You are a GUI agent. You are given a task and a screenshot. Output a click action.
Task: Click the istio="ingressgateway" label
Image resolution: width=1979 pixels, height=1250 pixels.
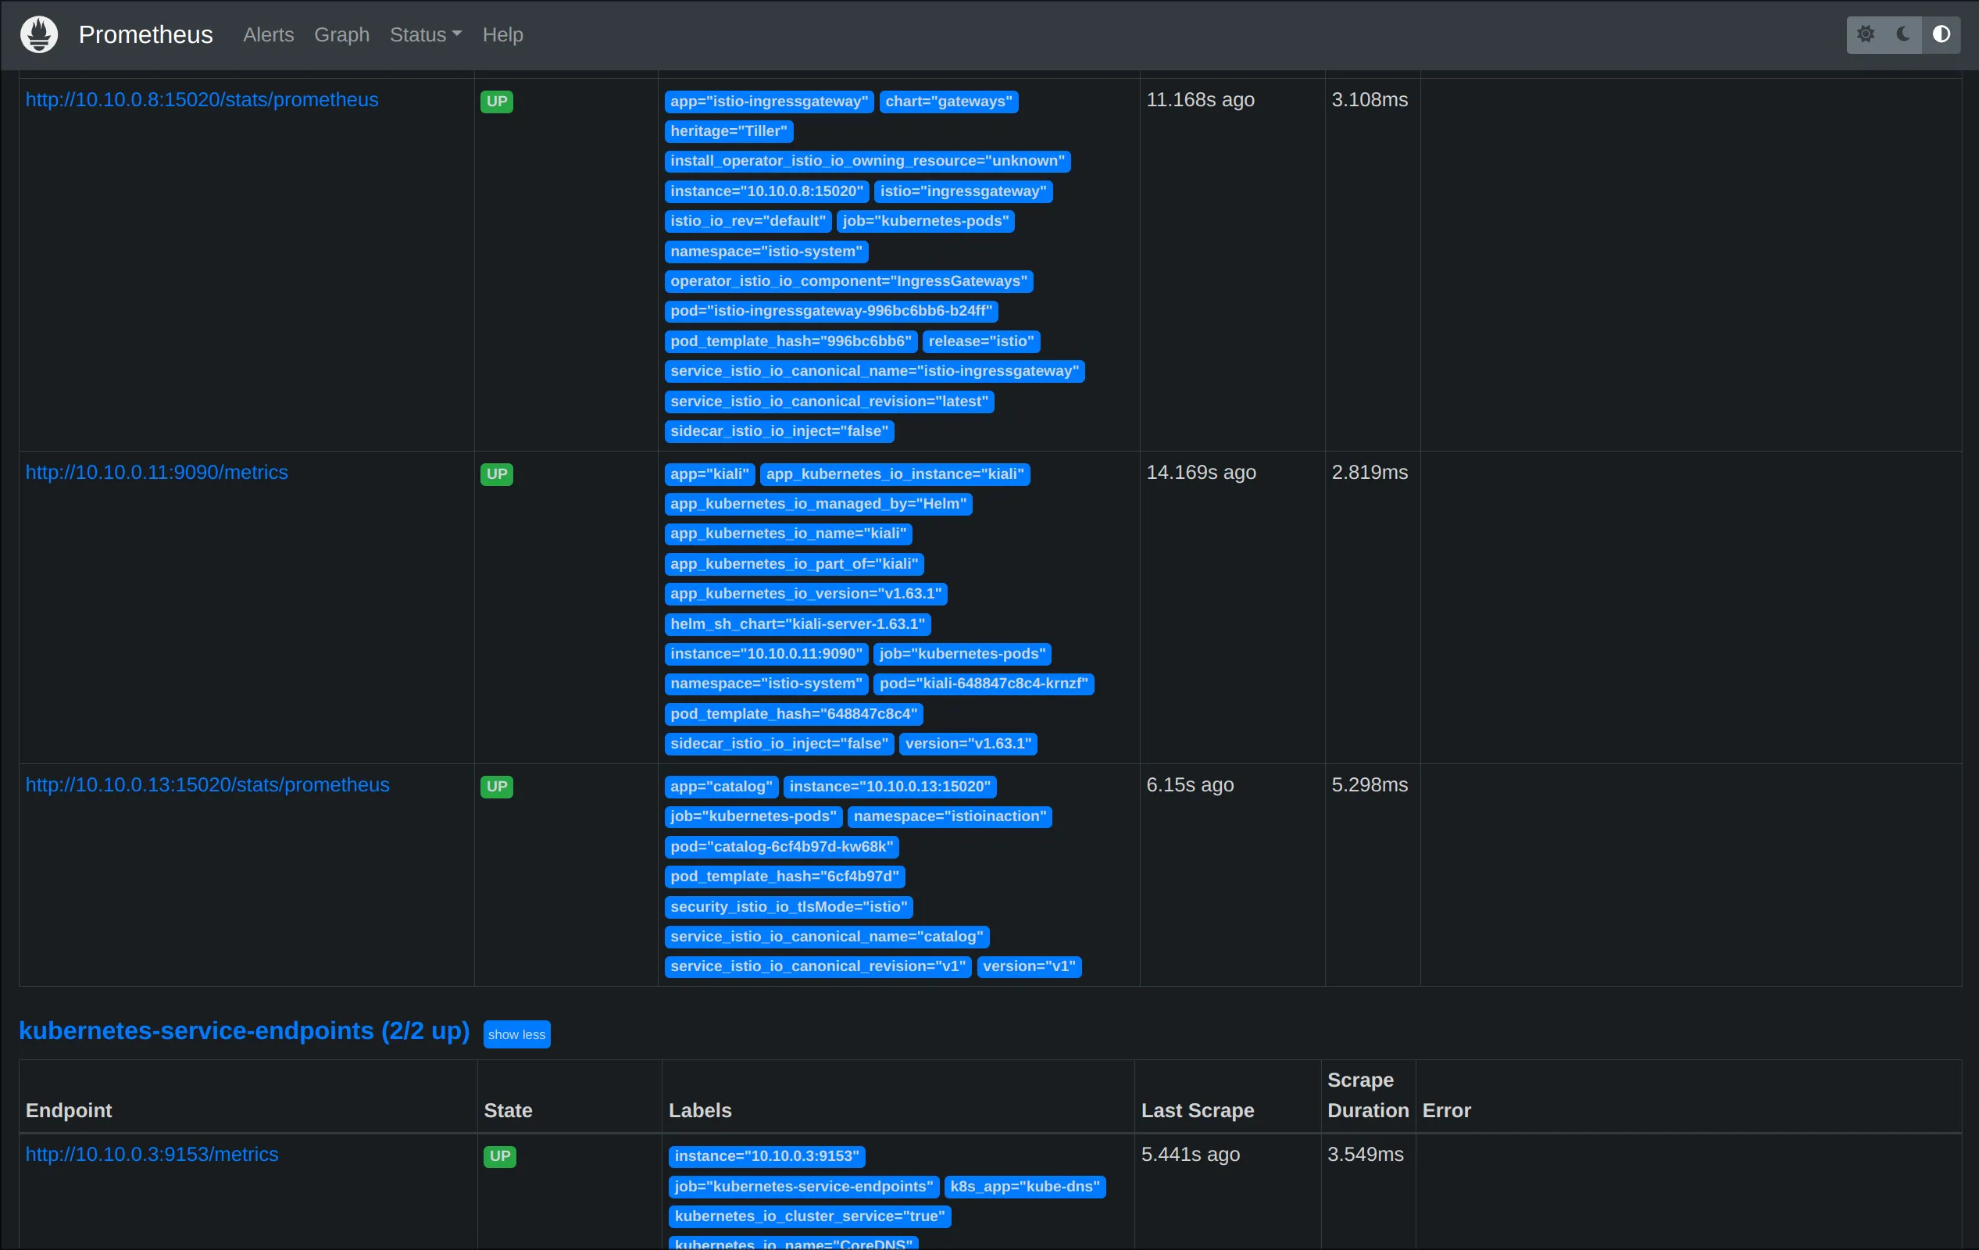coord(963,192)
